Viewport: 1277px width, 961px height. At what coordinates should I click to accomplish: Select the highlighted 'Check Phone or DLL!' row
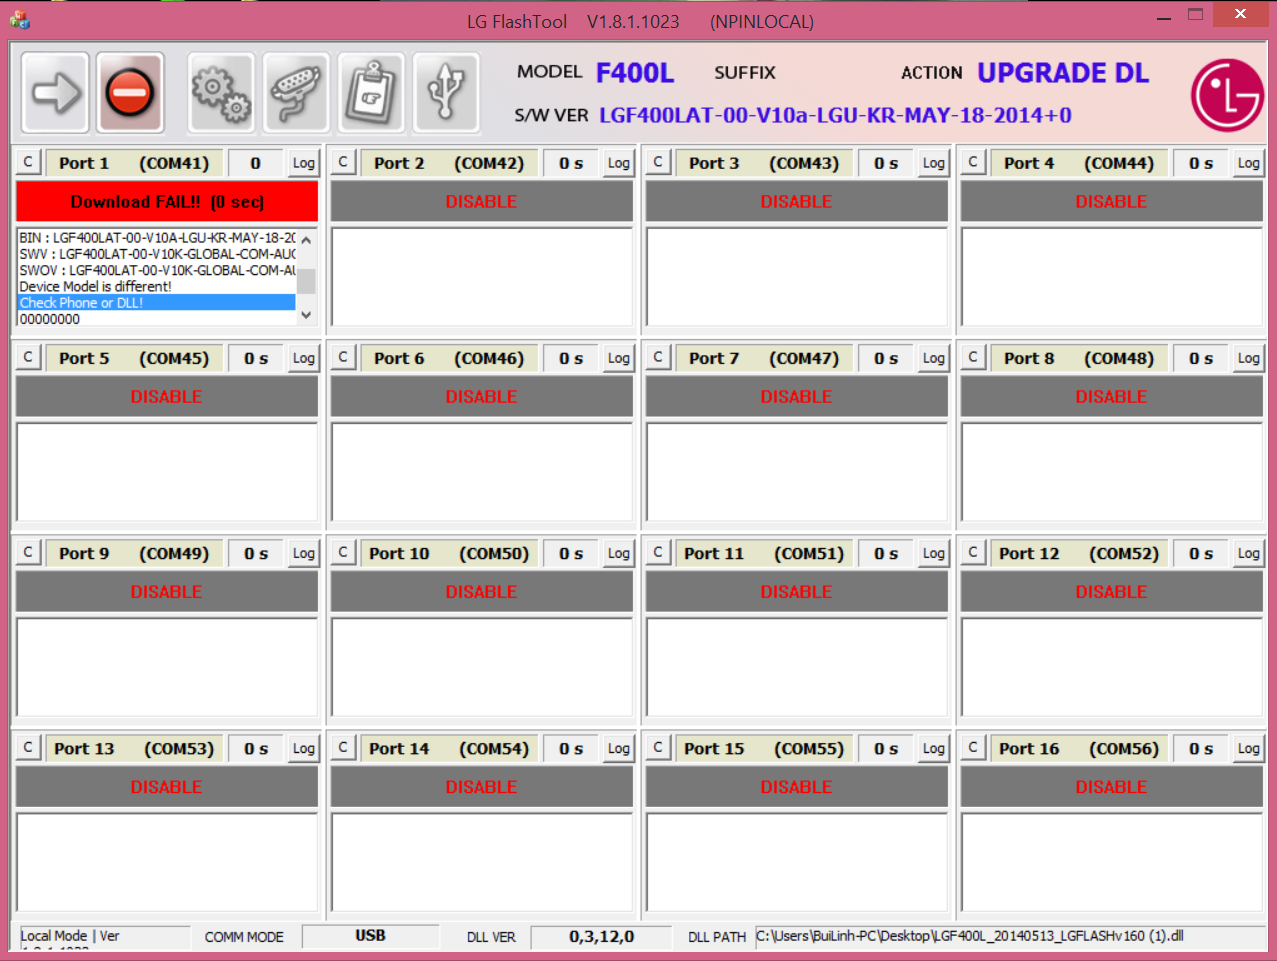(x=157, y=302)
